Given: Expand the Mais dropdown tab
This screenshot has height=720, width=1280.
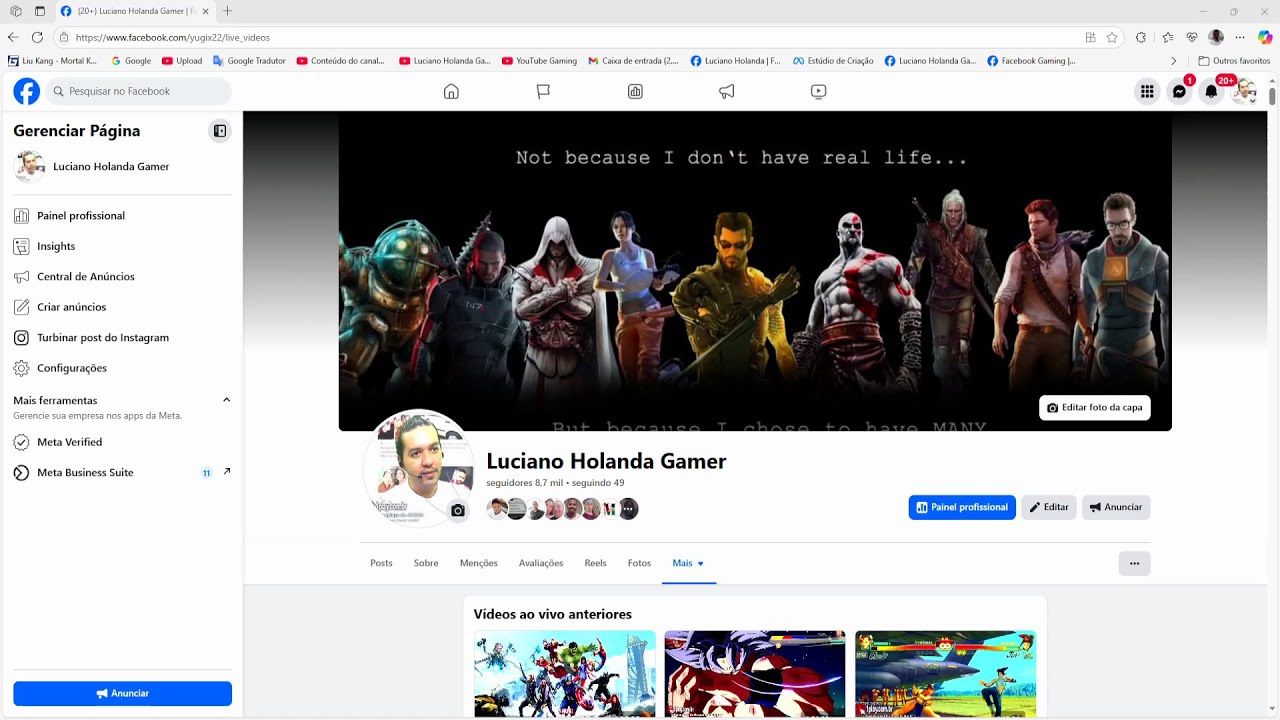Looking at the screenshot, I should tap(688, 563).
